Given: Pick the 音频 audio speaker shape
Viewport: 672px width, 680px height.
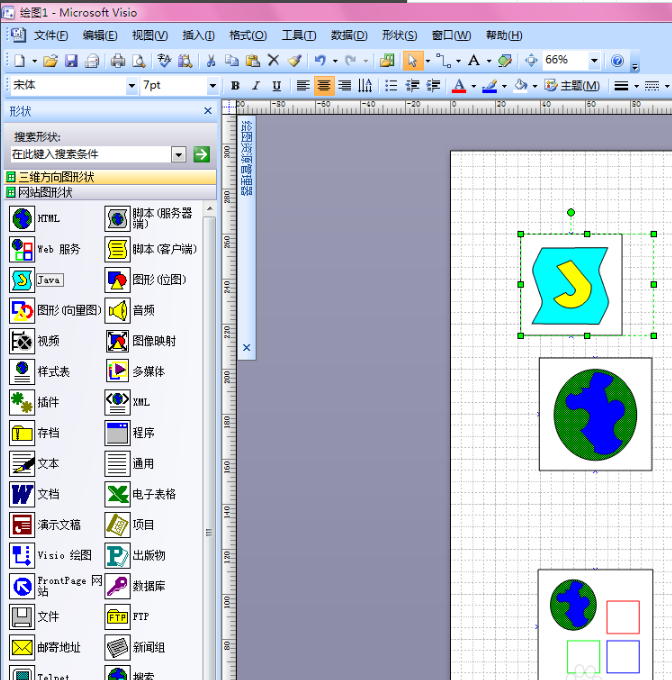Looking at the screenshot, I should [x=118, y=310].
